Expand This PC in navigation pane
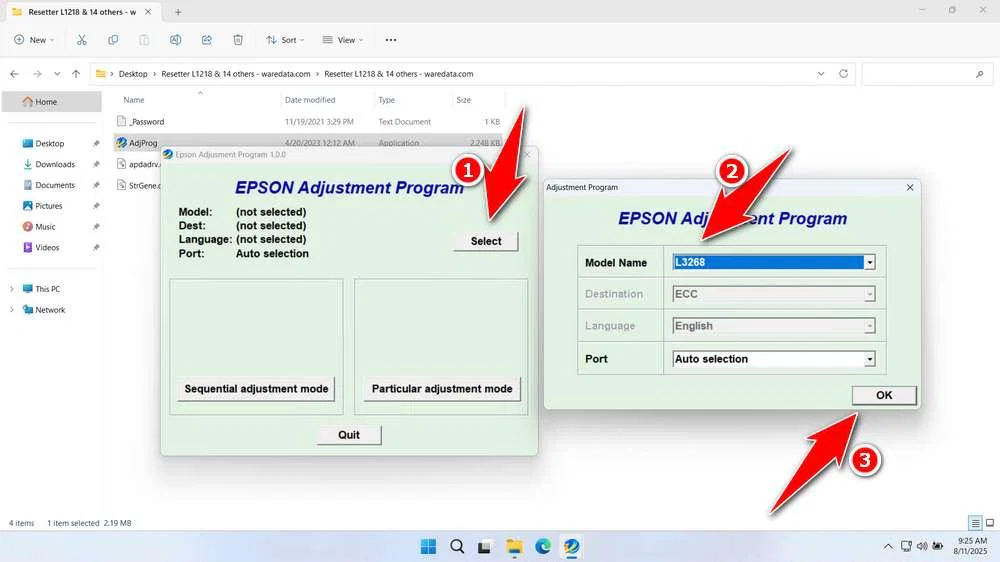 pos(11,289)
